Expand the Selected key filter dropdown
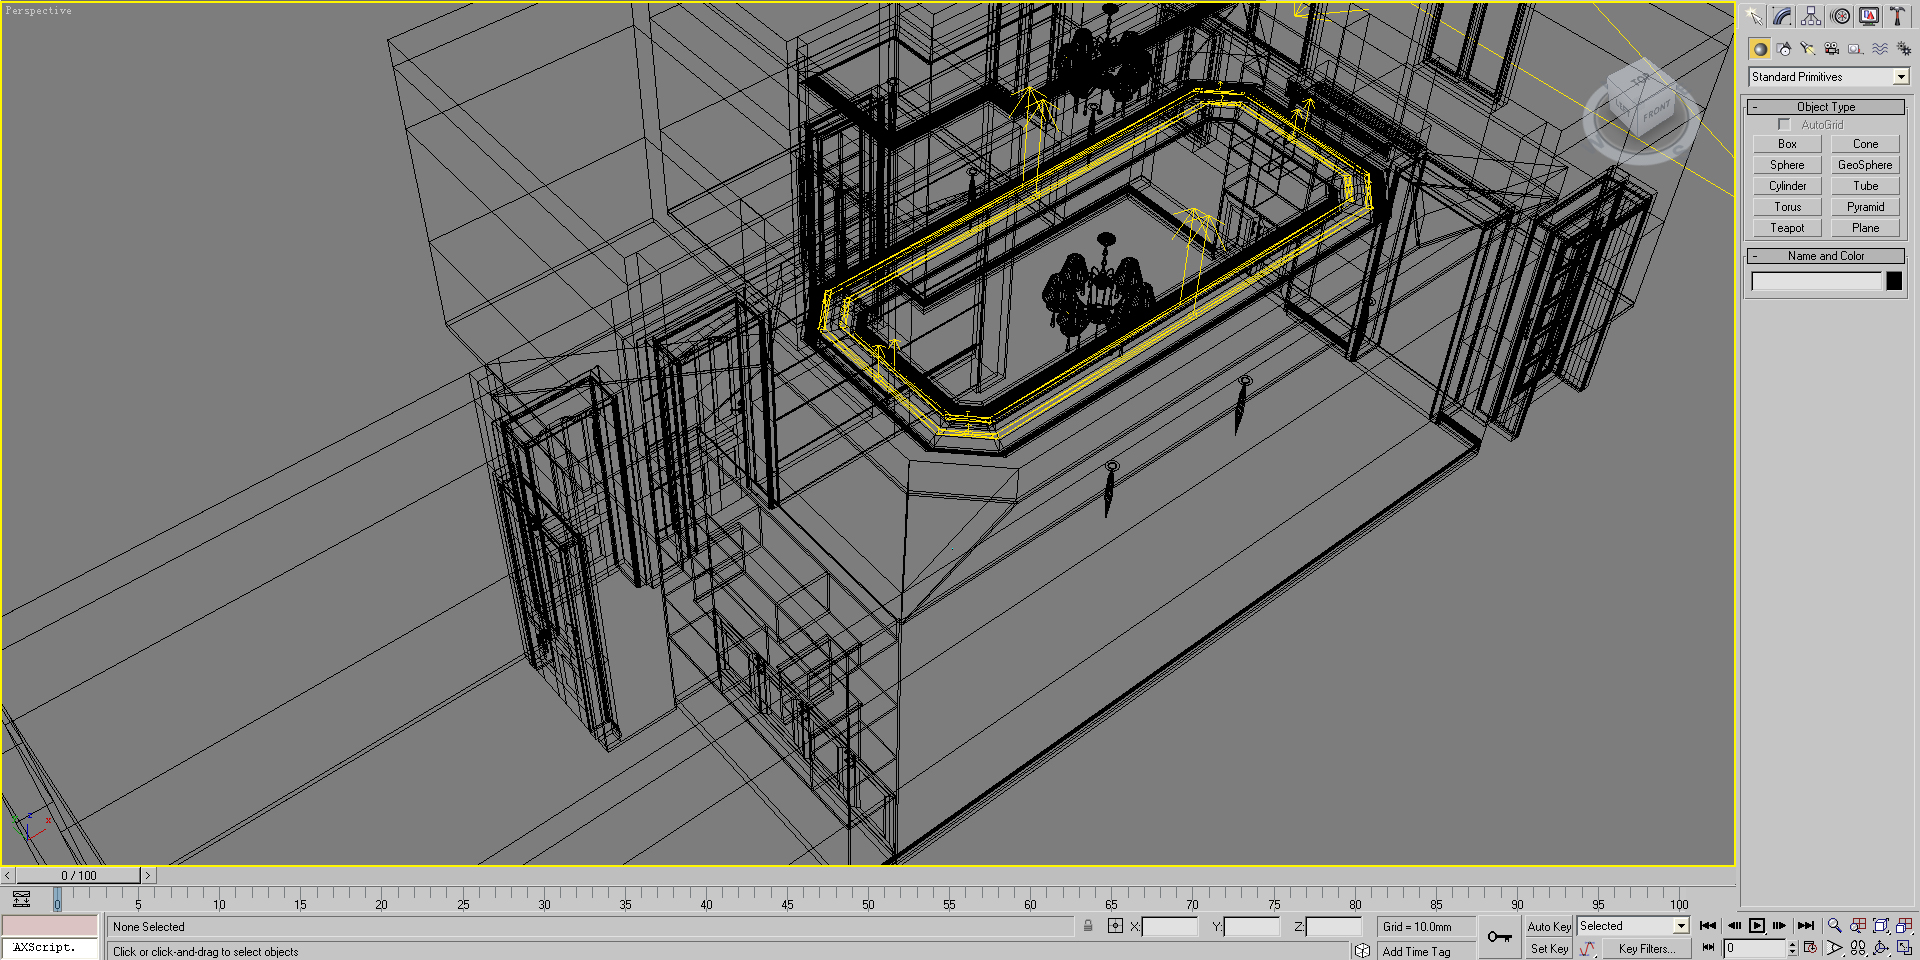1920x960 pixels. click(1681, 927)
